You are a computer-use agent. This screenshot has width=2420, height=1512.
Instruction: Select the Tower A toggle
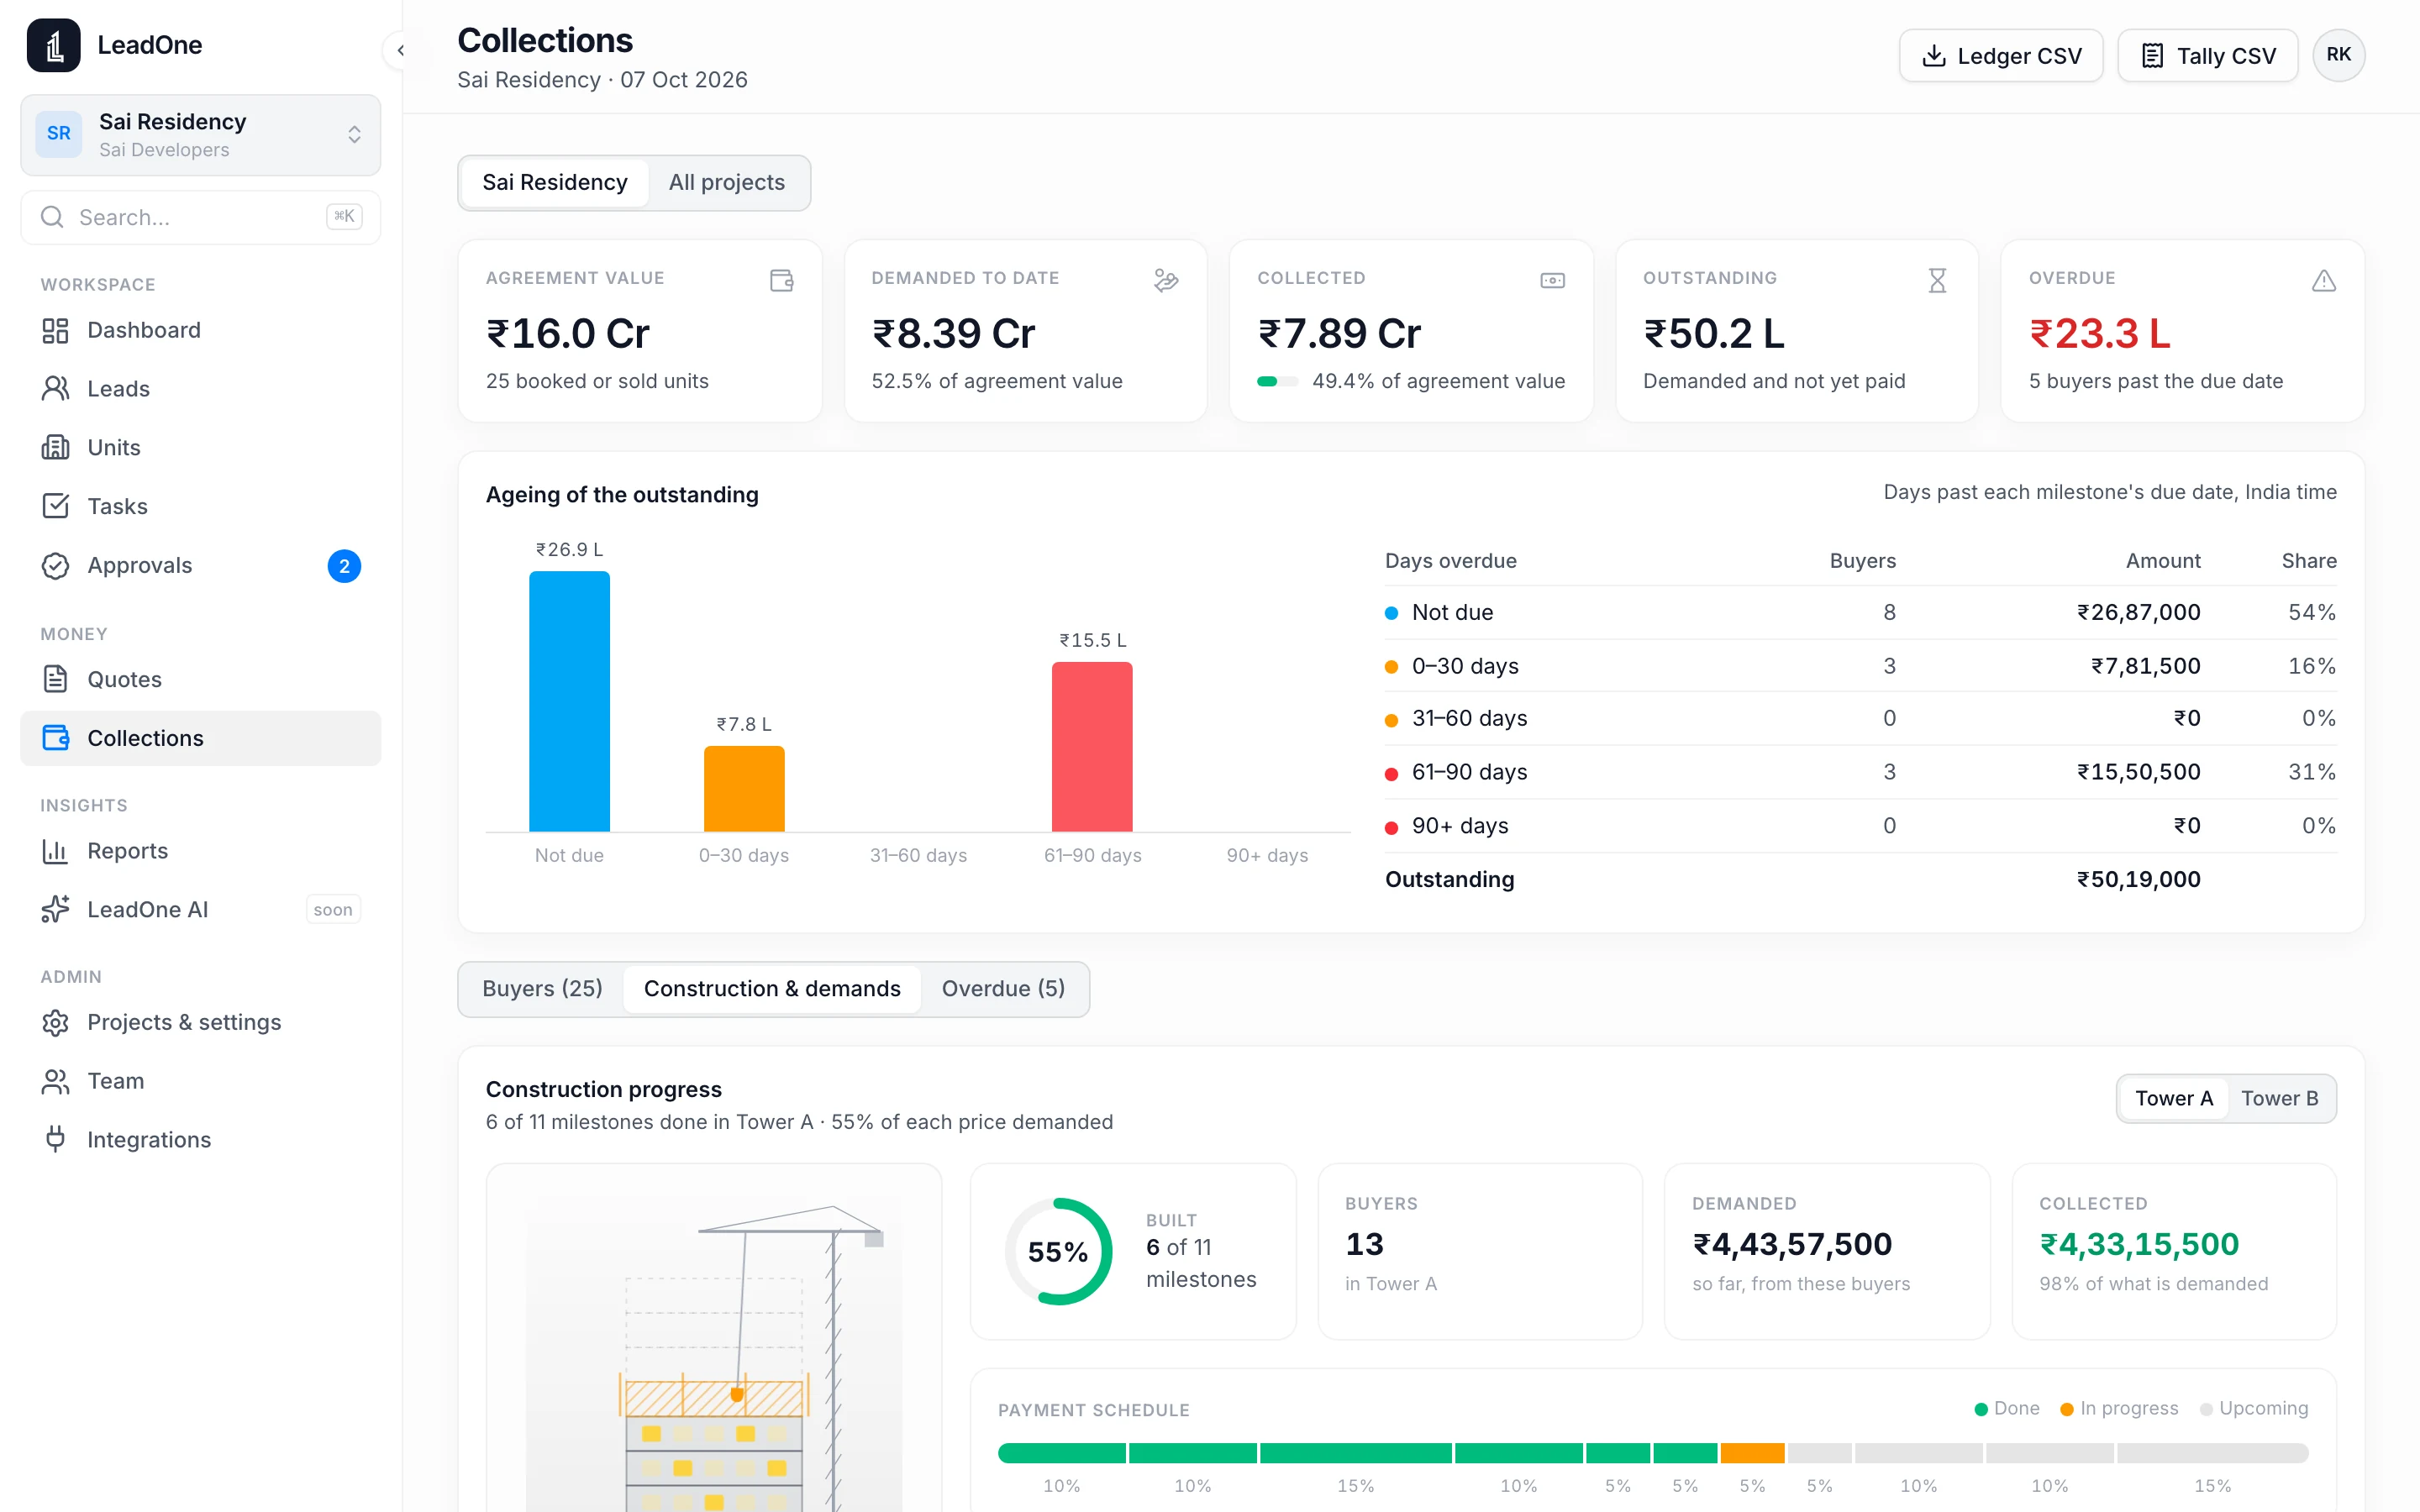pos(2174,1098)
